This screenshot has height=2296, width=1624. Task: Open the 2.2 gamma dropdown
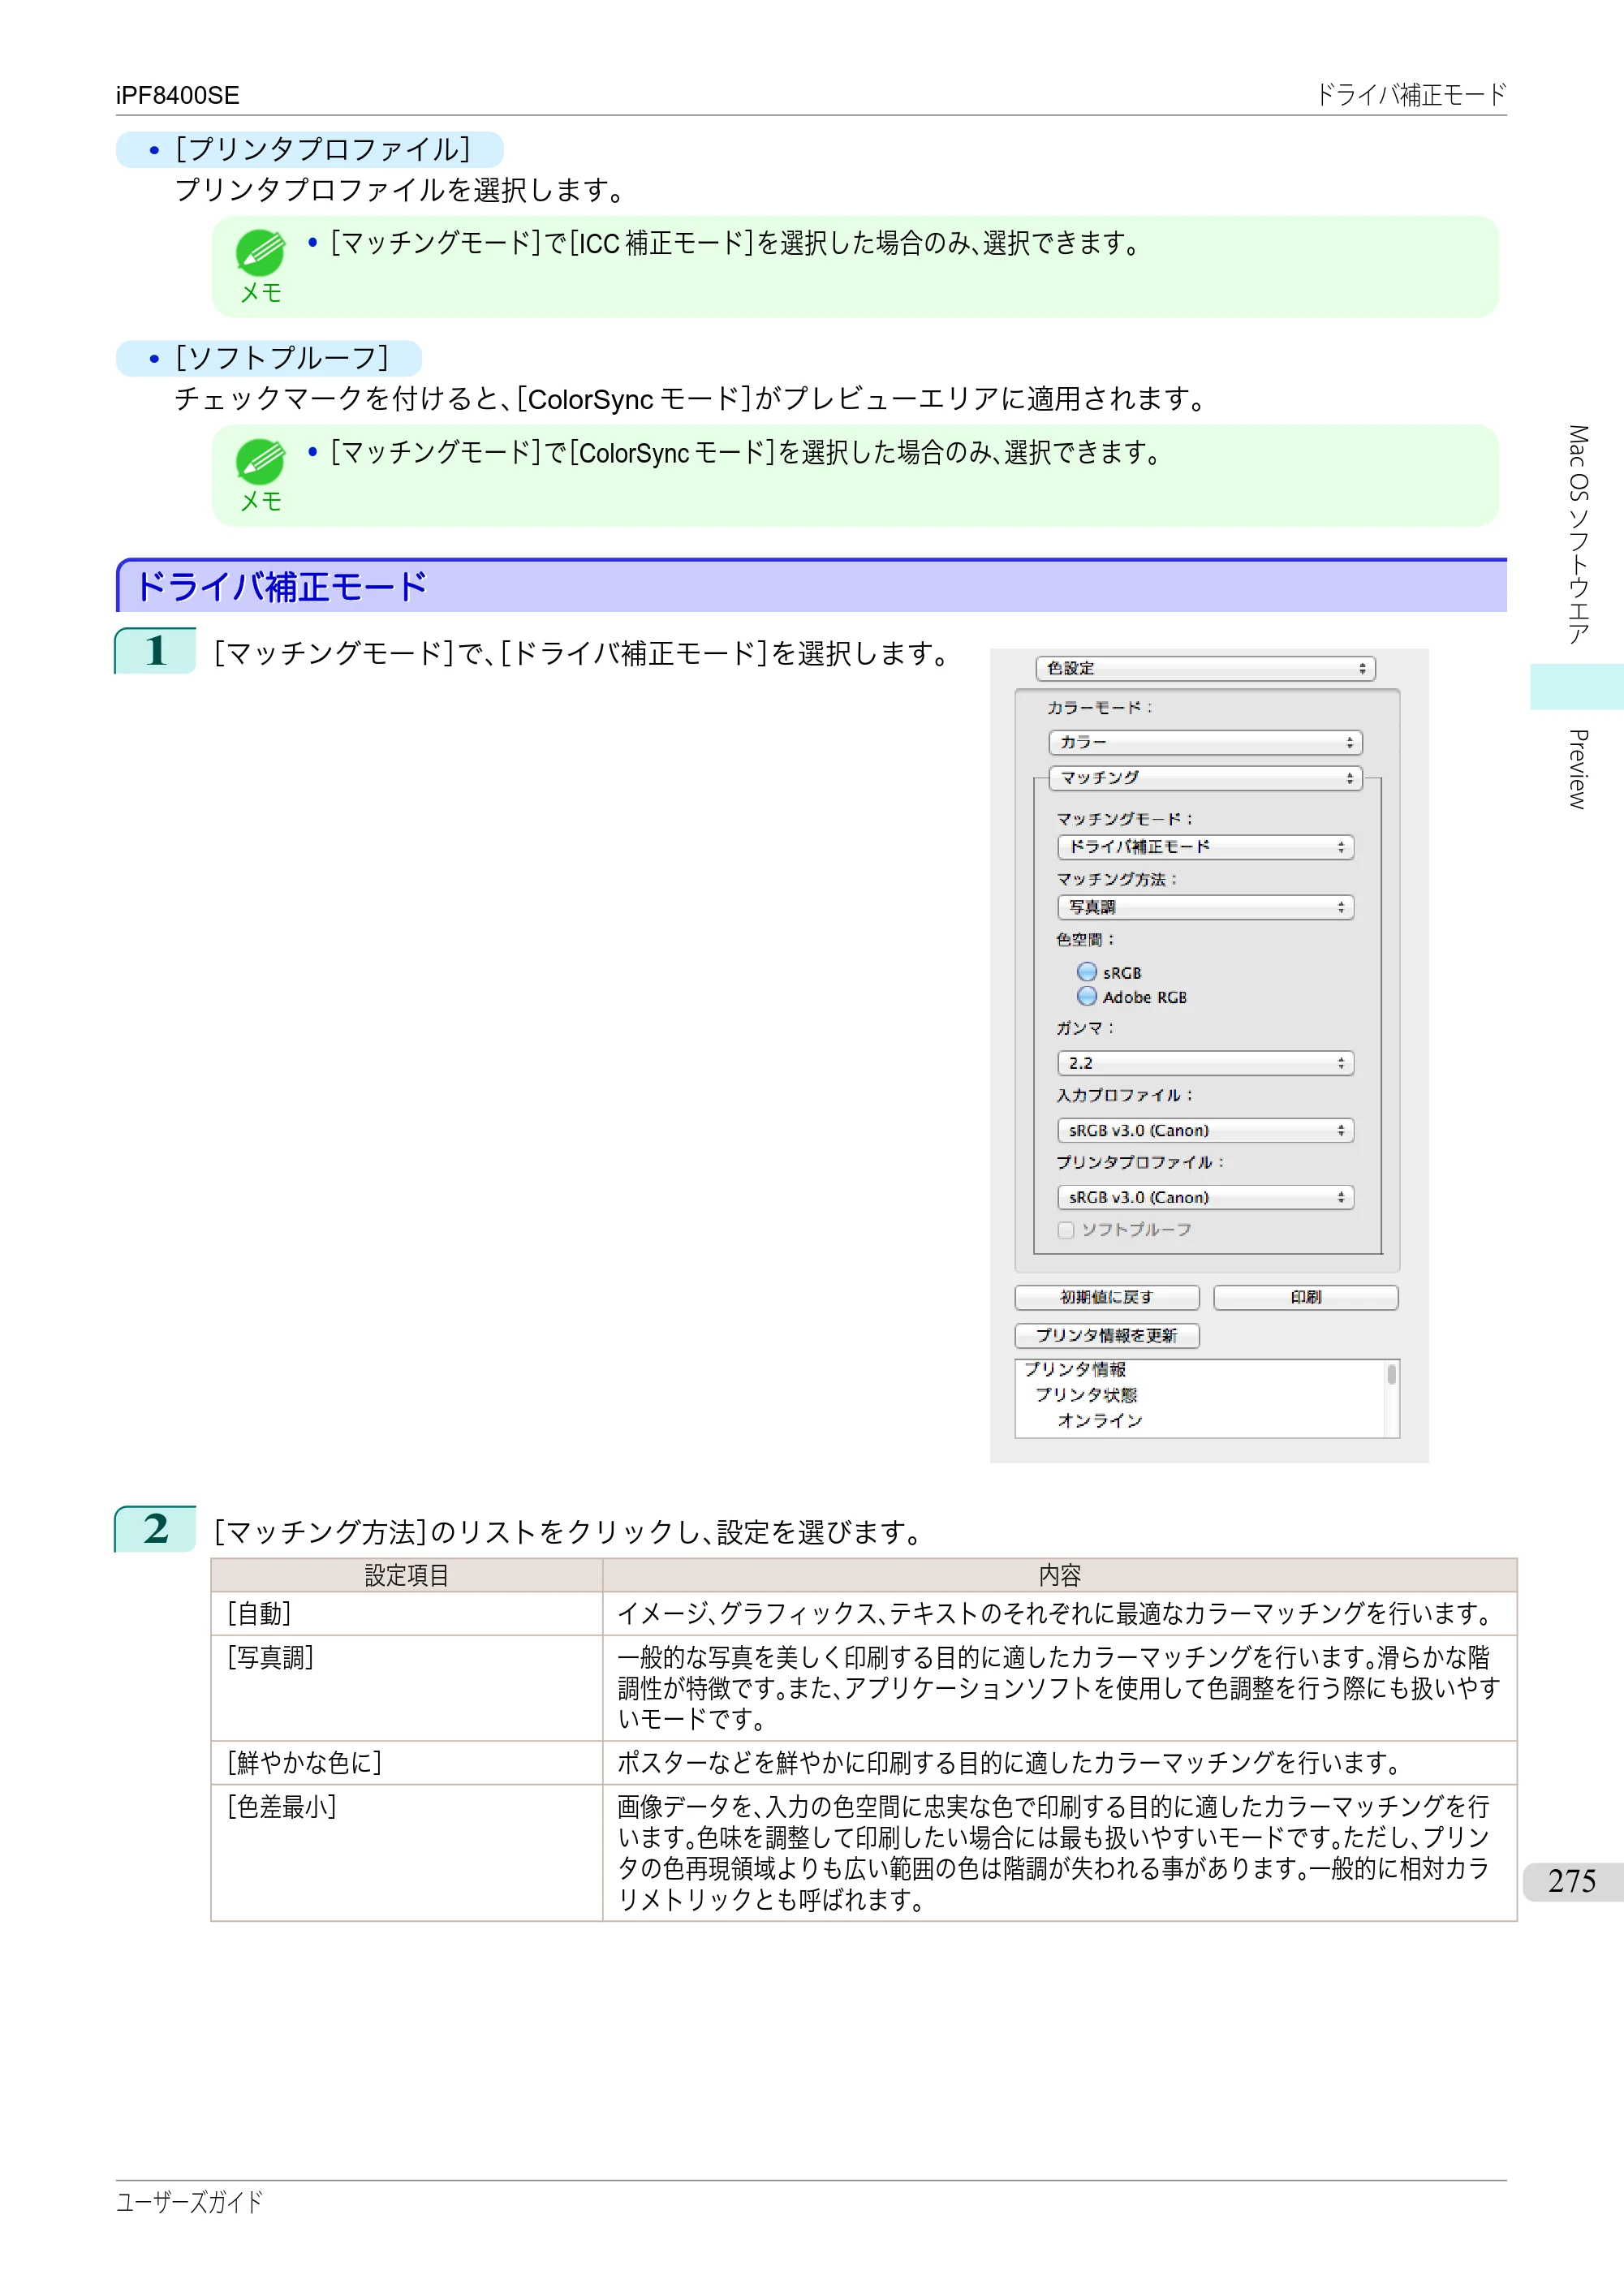[1205, 1063]
